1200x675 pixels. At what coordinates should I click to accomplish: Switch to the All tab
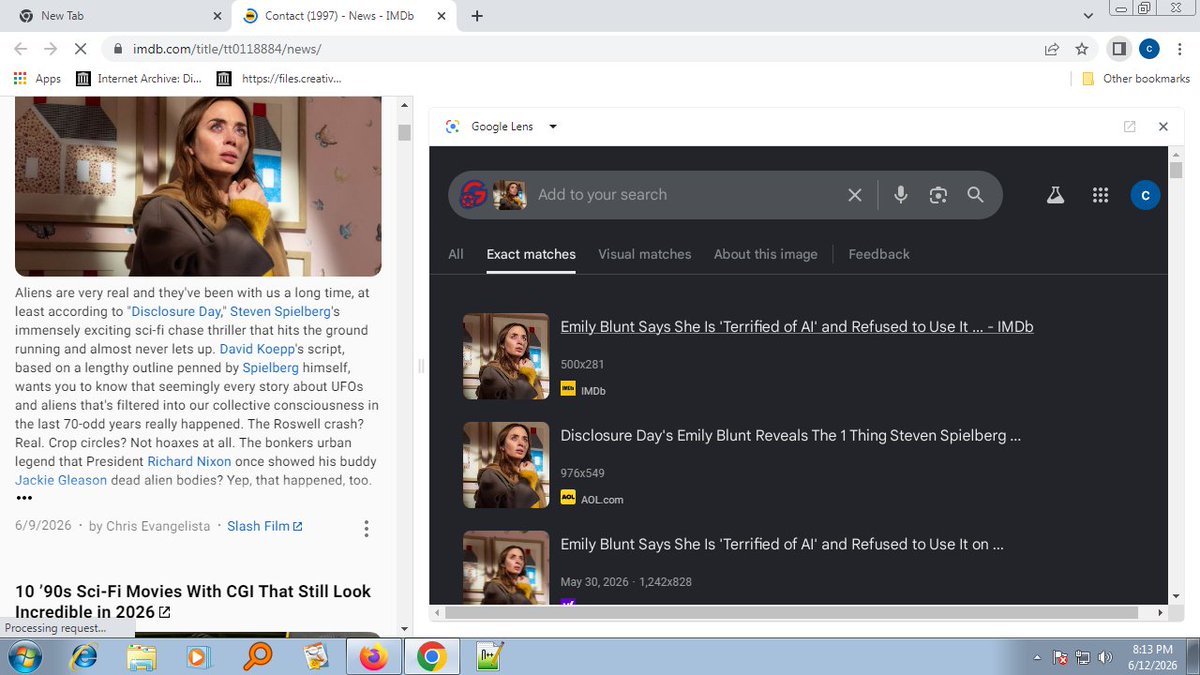coord(456,254)
